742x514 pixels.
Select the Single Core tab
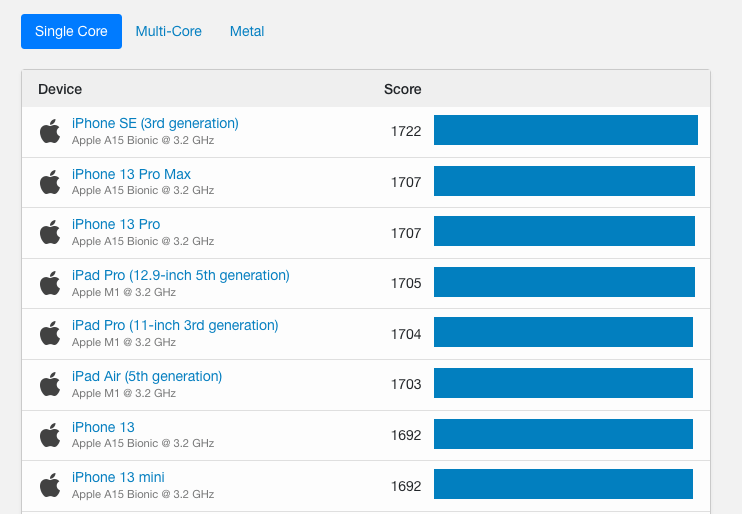[71, 31]
